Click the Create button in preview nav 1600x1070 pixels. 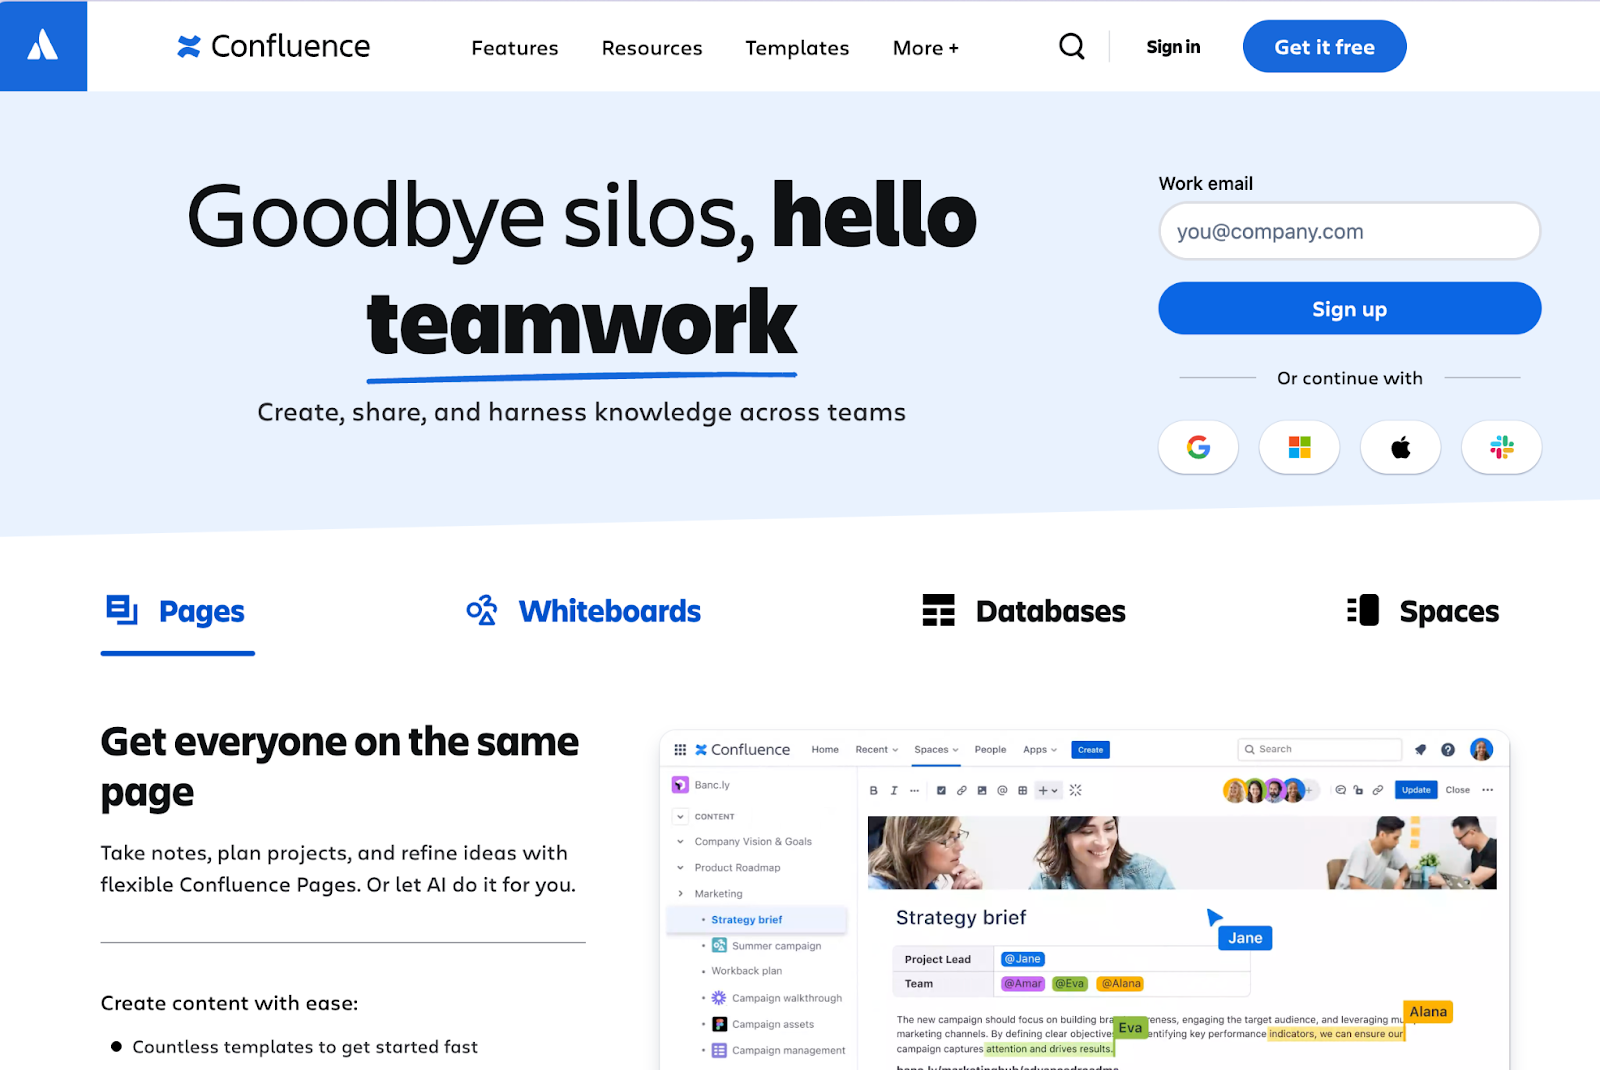(1090, 749)
